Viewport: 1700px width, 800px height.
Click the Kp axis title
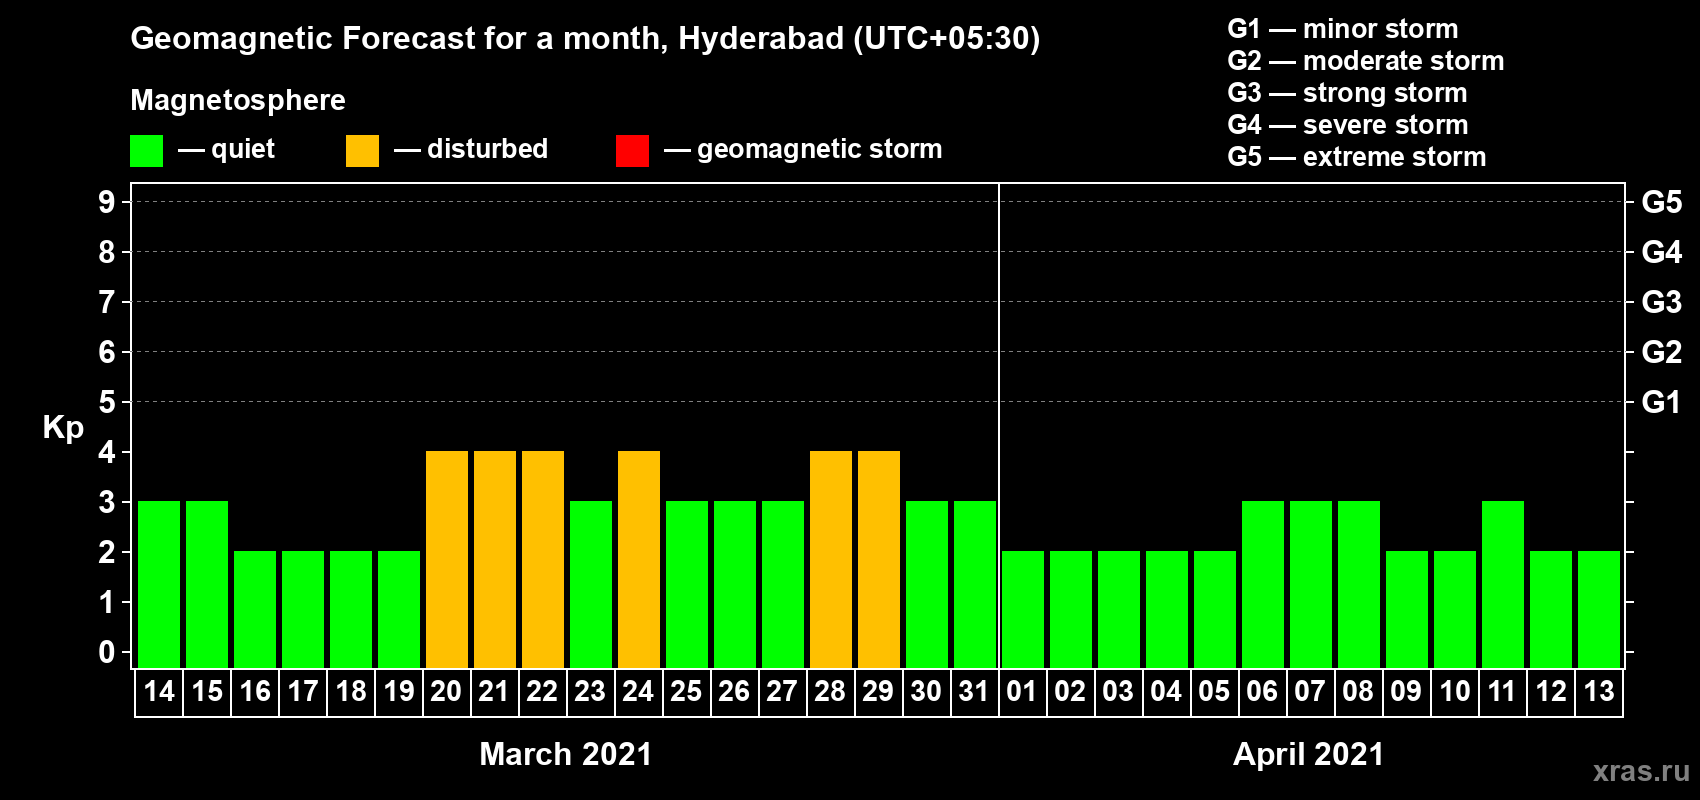tap(63, 428)
